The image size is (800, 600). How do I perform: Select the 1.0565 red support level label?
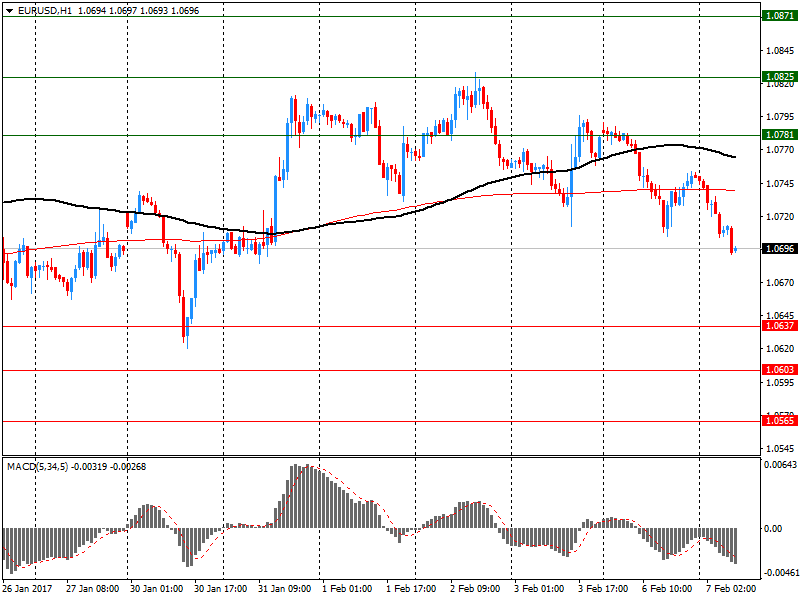click(780, 420)
